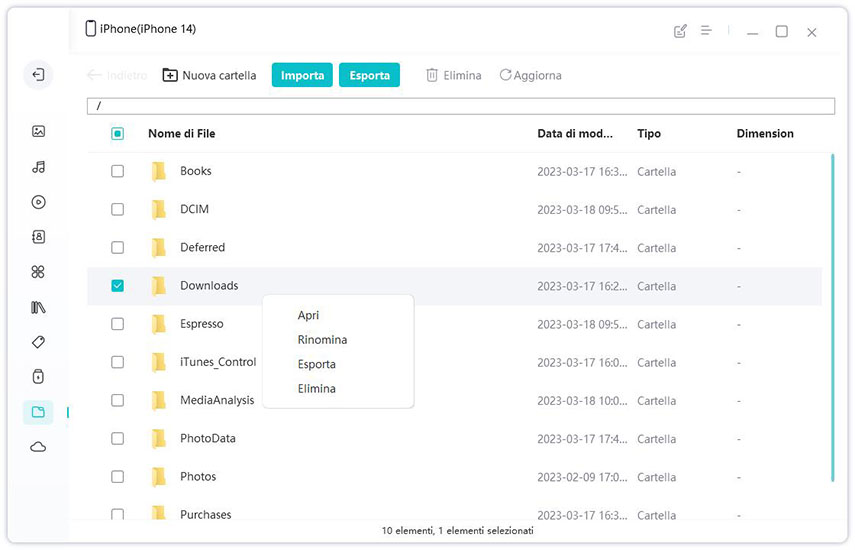Click the cloud icon in sidebar
Screen dimensions: 855x550
pyautogui.click(x=38, y=447)
